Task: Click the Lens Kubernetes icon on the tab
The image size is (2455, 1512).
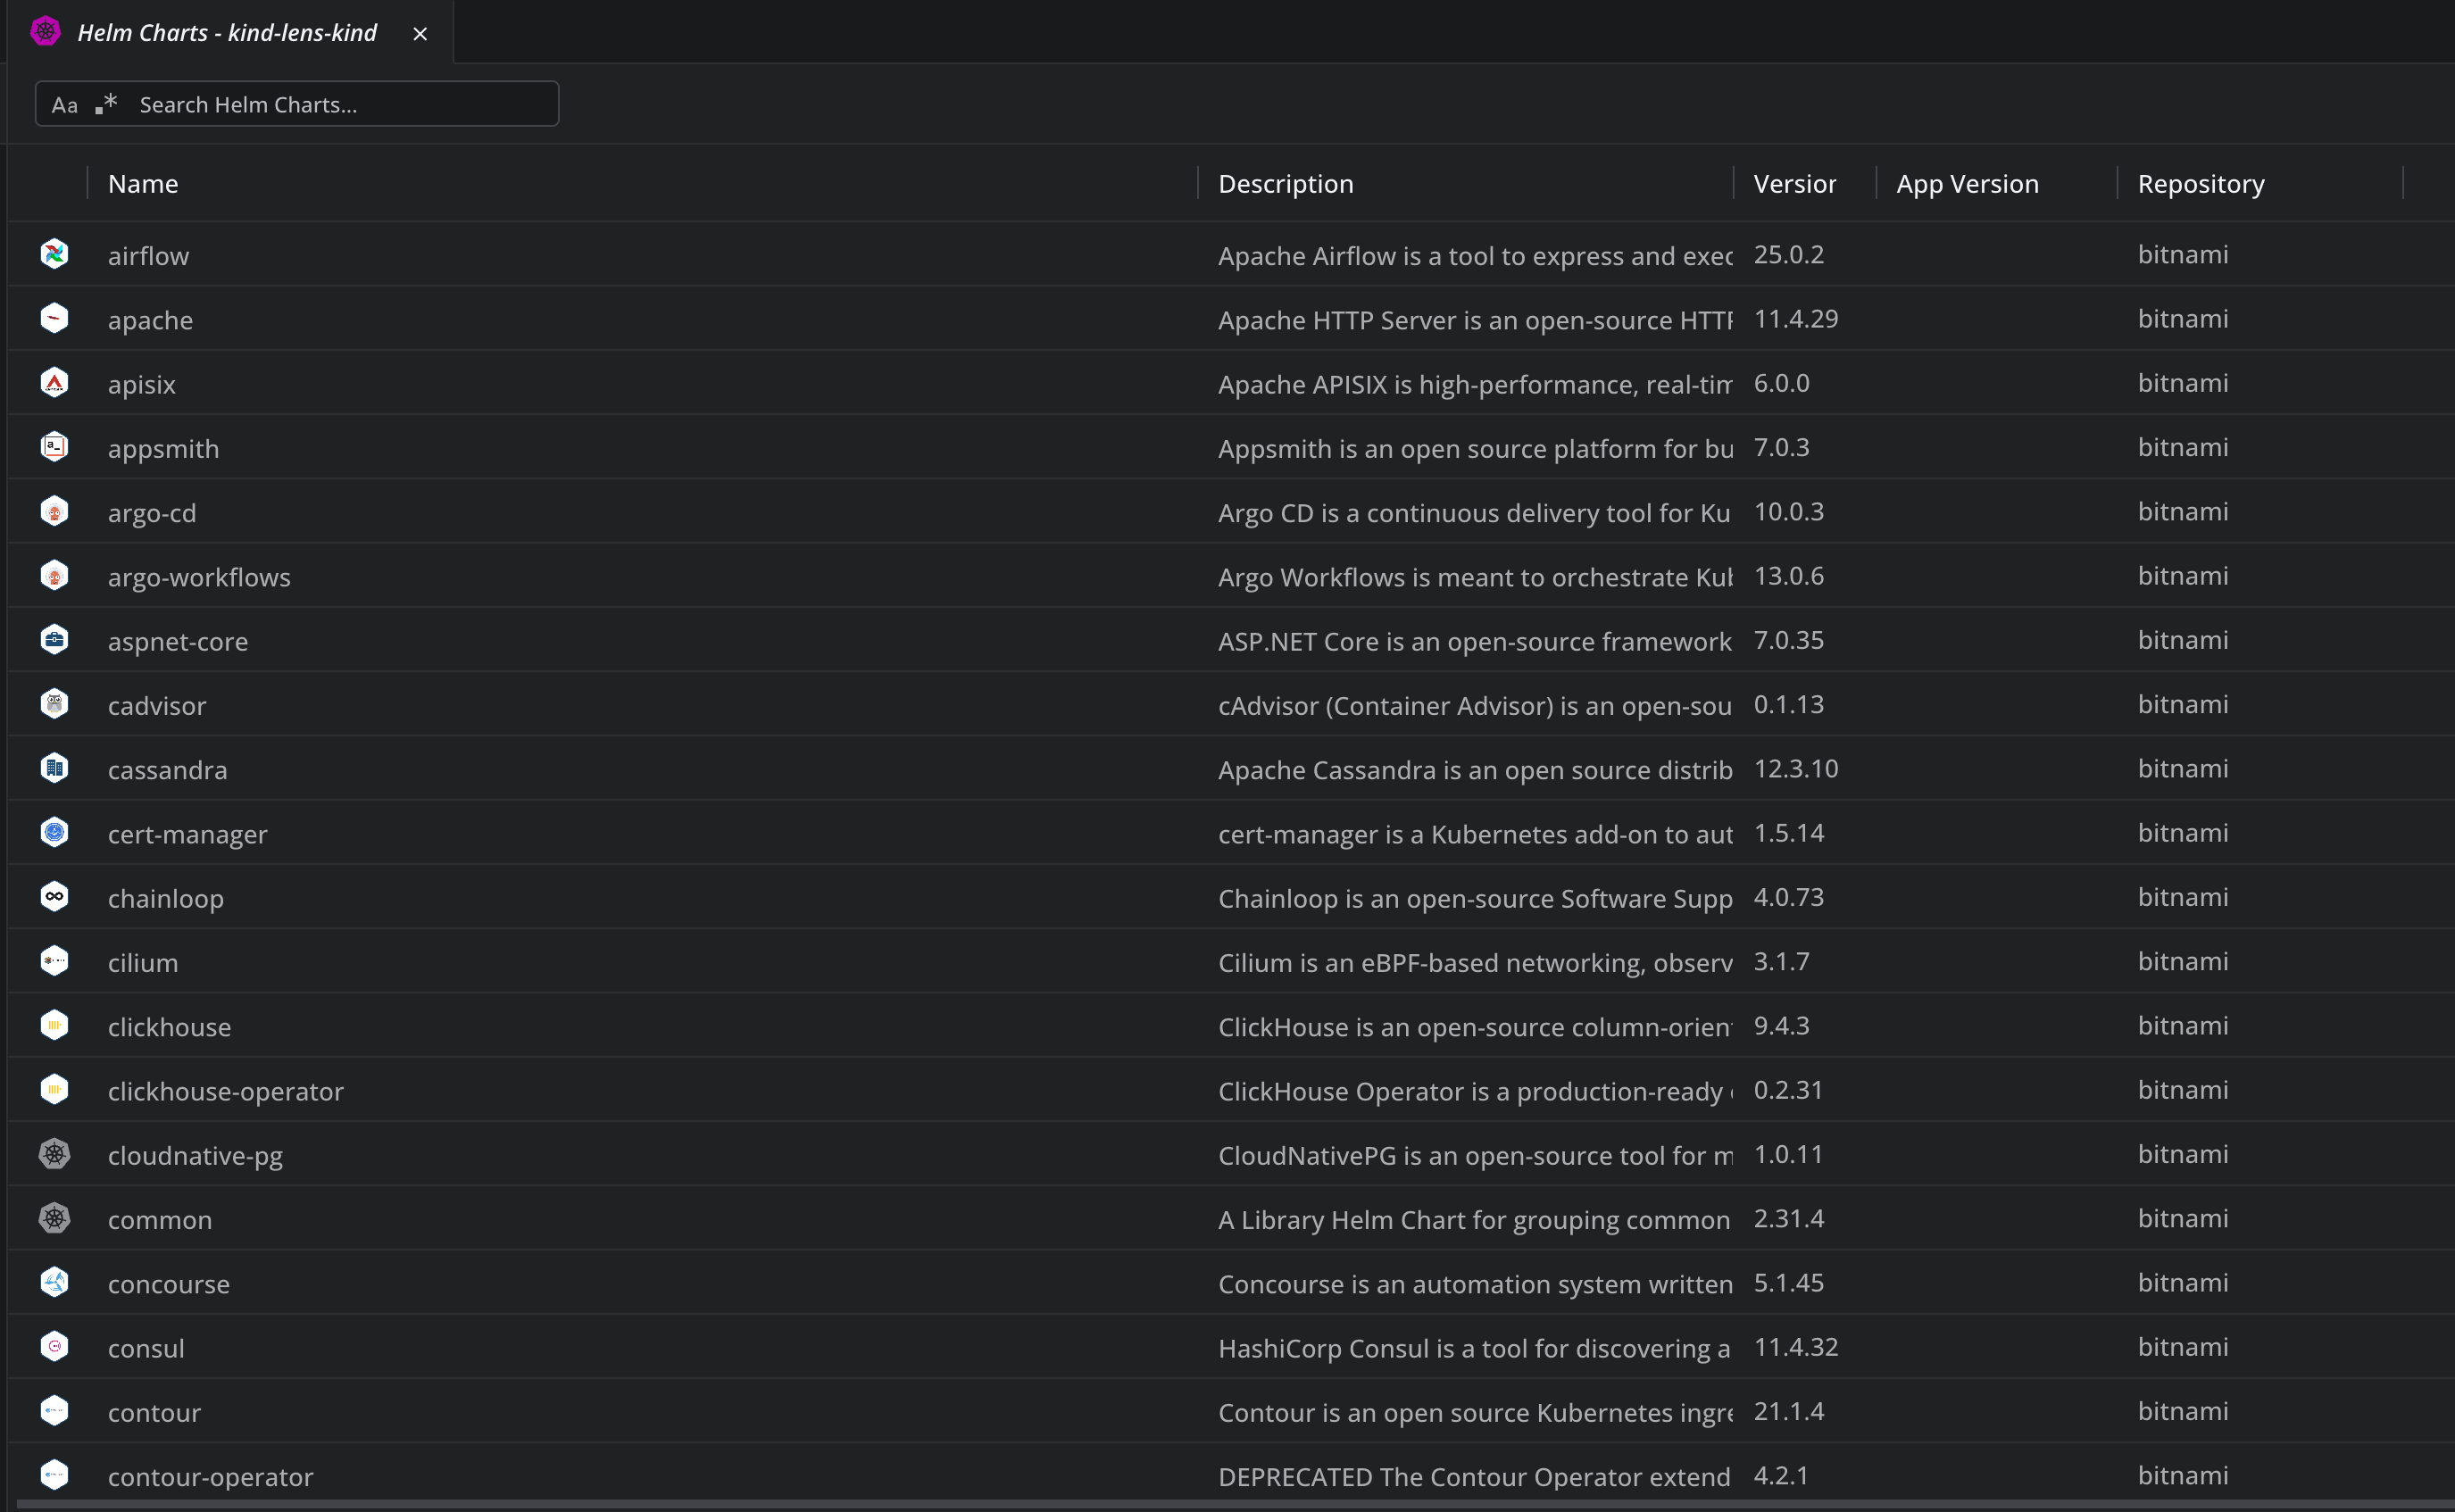Action: [45, 31]
